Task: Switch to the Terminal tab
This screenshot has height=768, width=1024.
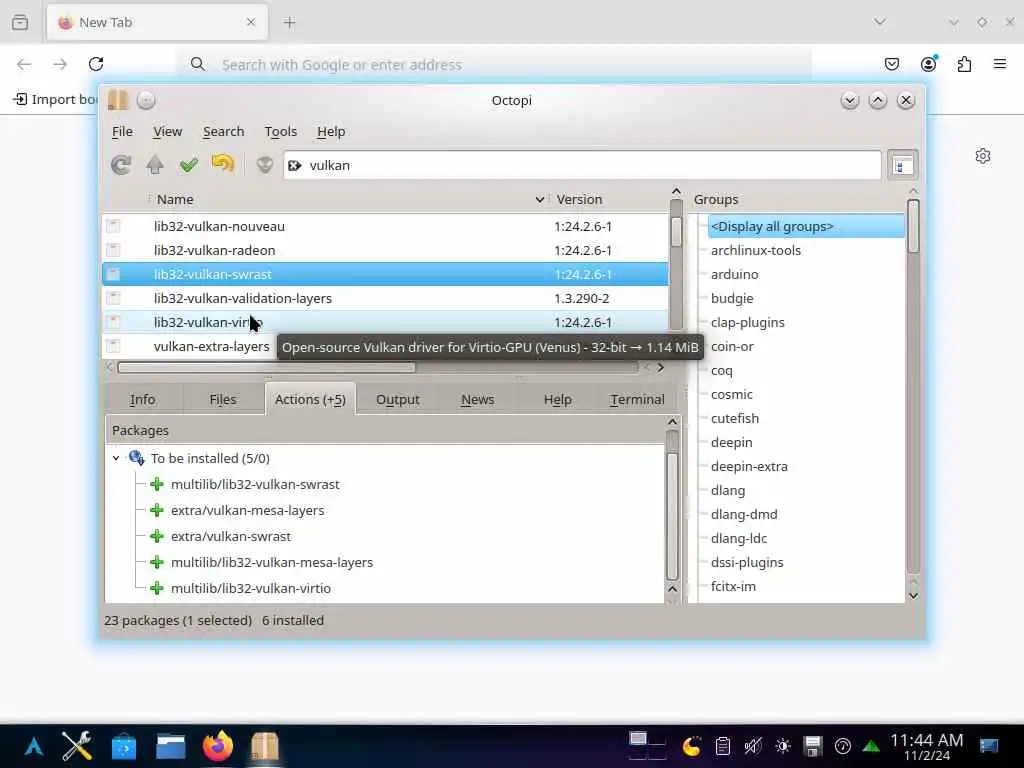Action: coord(637,399)
